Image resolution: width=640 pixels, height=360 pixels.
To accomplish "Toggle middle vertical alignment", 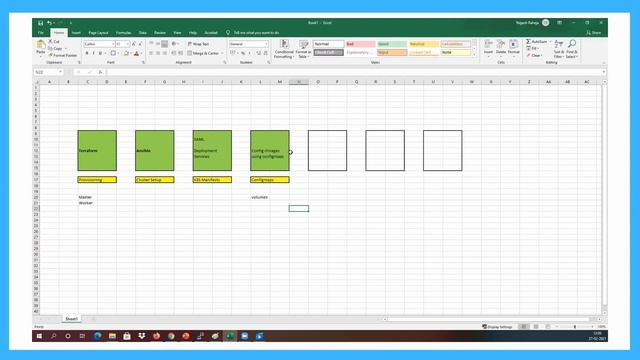I will coord(158,44).
